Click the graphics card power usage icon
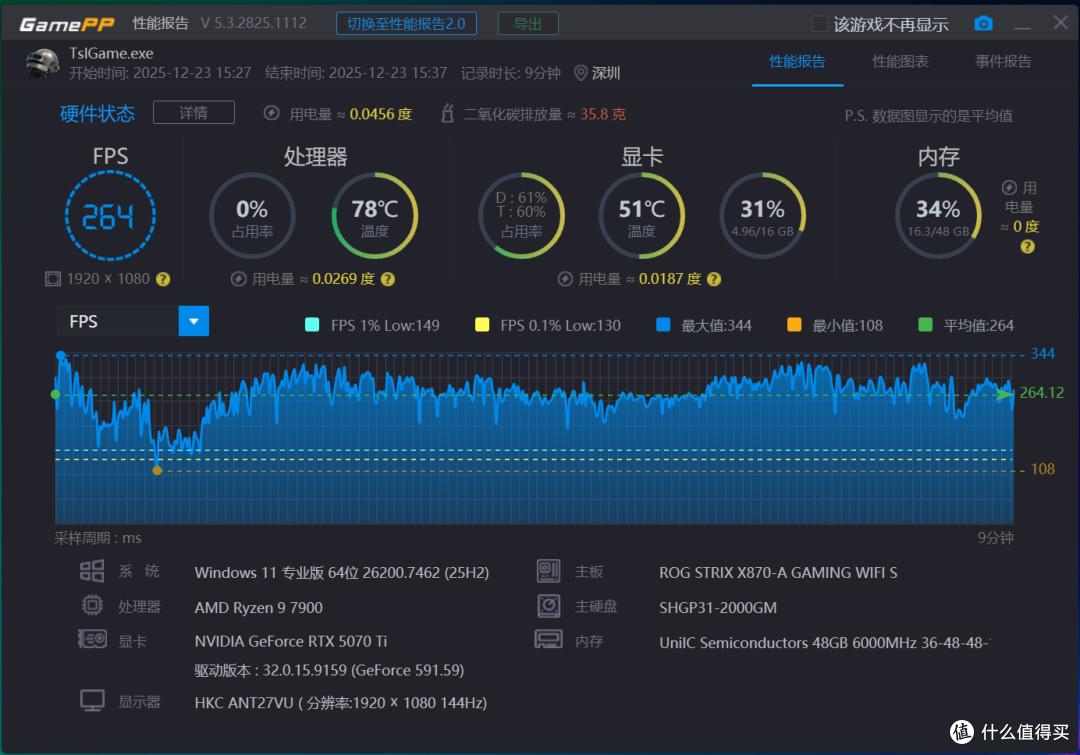 565,279
